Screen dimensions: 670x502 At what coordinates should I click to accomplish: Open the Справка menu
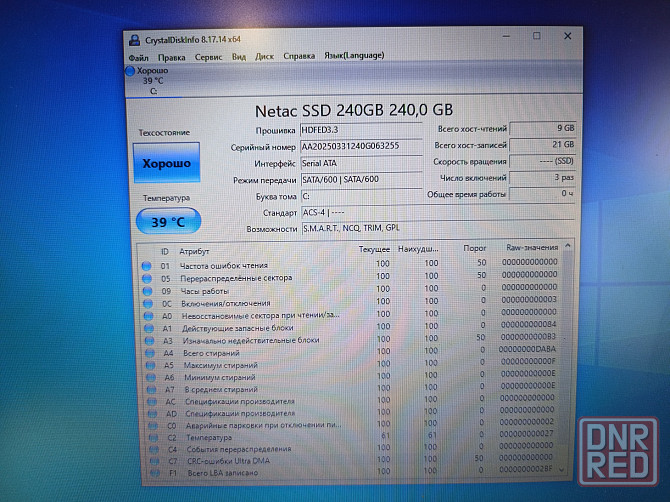[299, 56]
